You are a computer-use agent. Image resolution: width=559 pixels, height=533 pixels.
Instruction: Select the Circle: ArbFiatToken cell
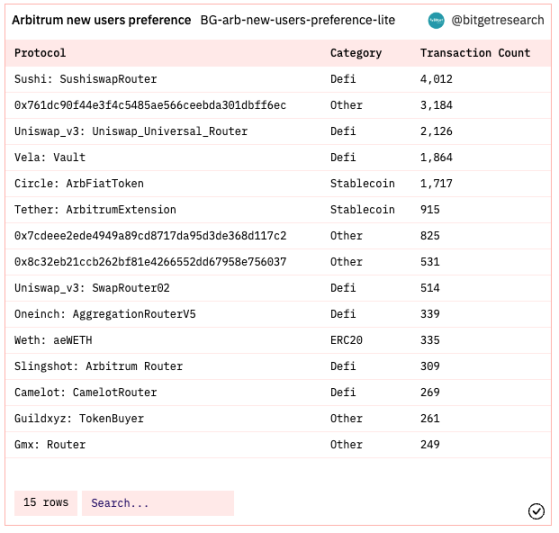(x=79, y=183)
